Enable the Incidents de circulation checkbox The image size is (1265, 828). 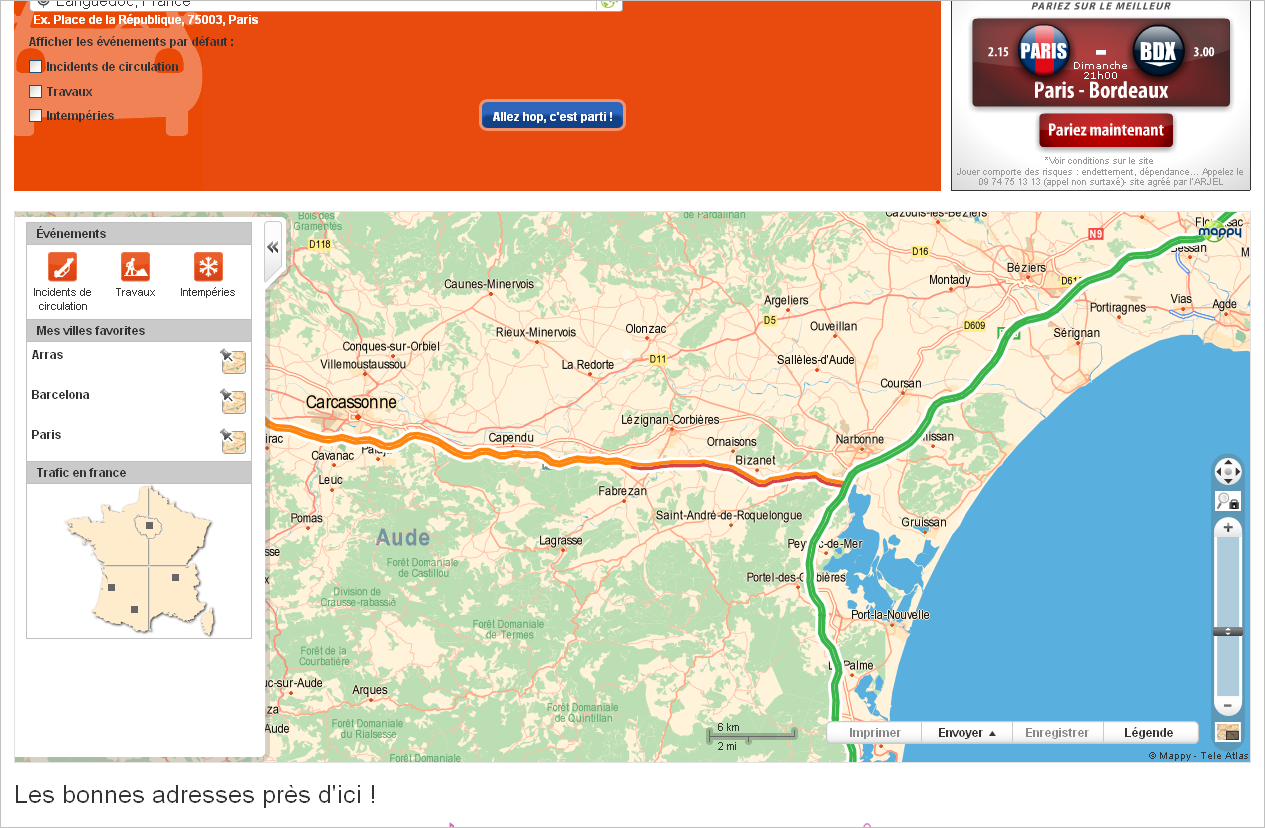pyautogui.click(x=36, y=66)
